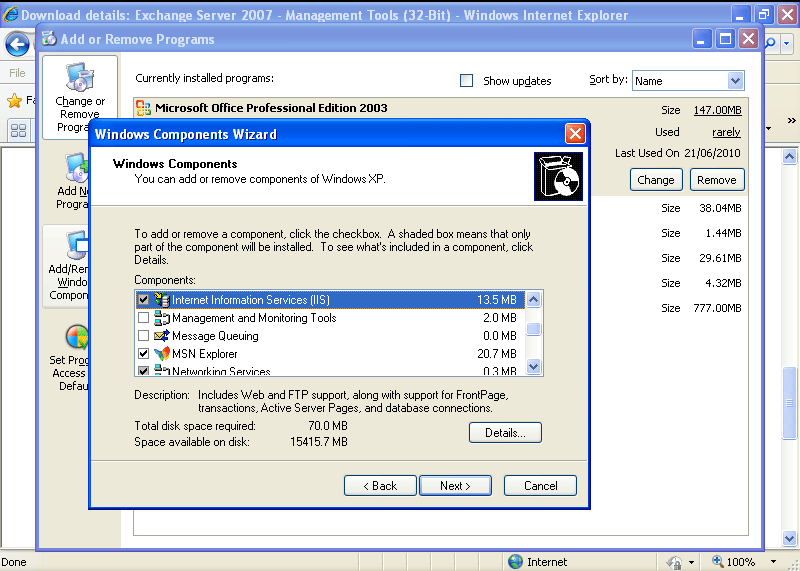
Task: Open the protected mode status dropdown arrow
Action: [691, 562]
